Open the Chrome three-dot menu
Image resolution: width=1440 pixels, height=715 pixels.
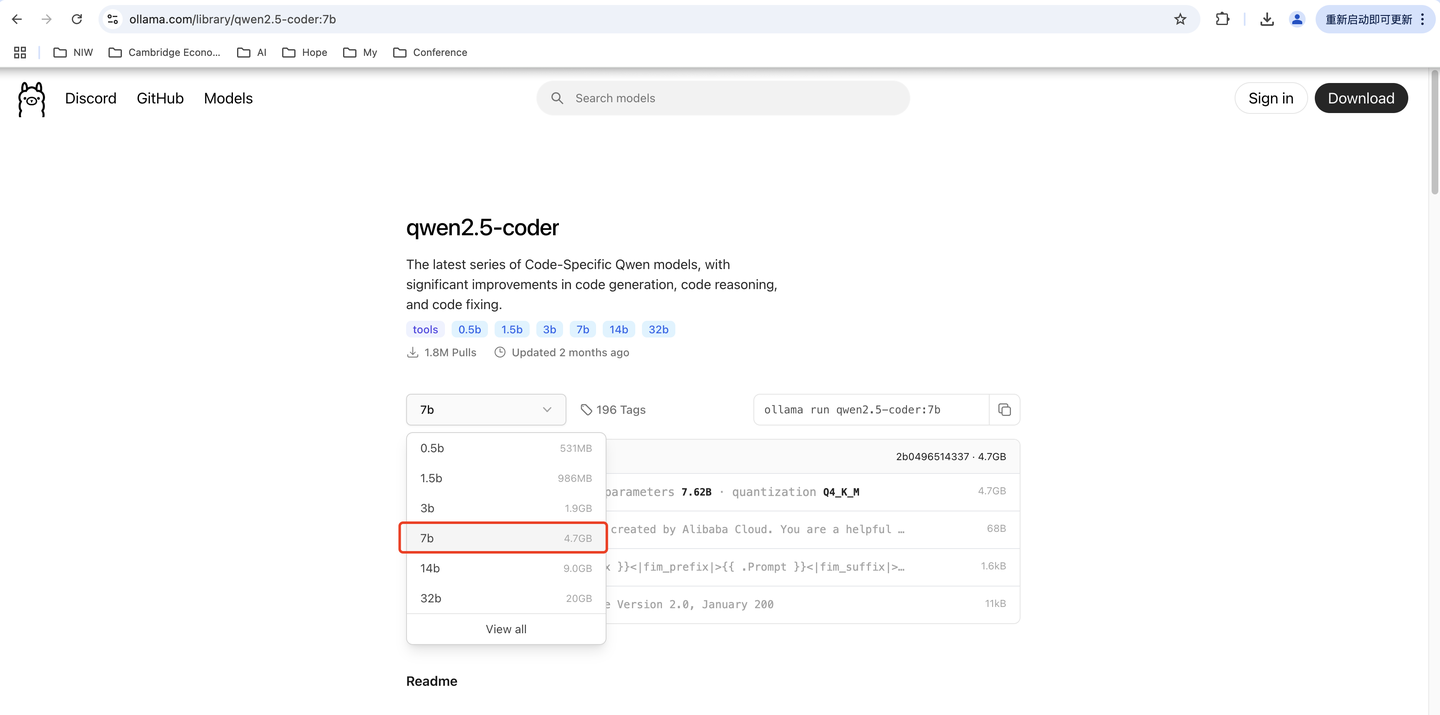(1423, 19)
